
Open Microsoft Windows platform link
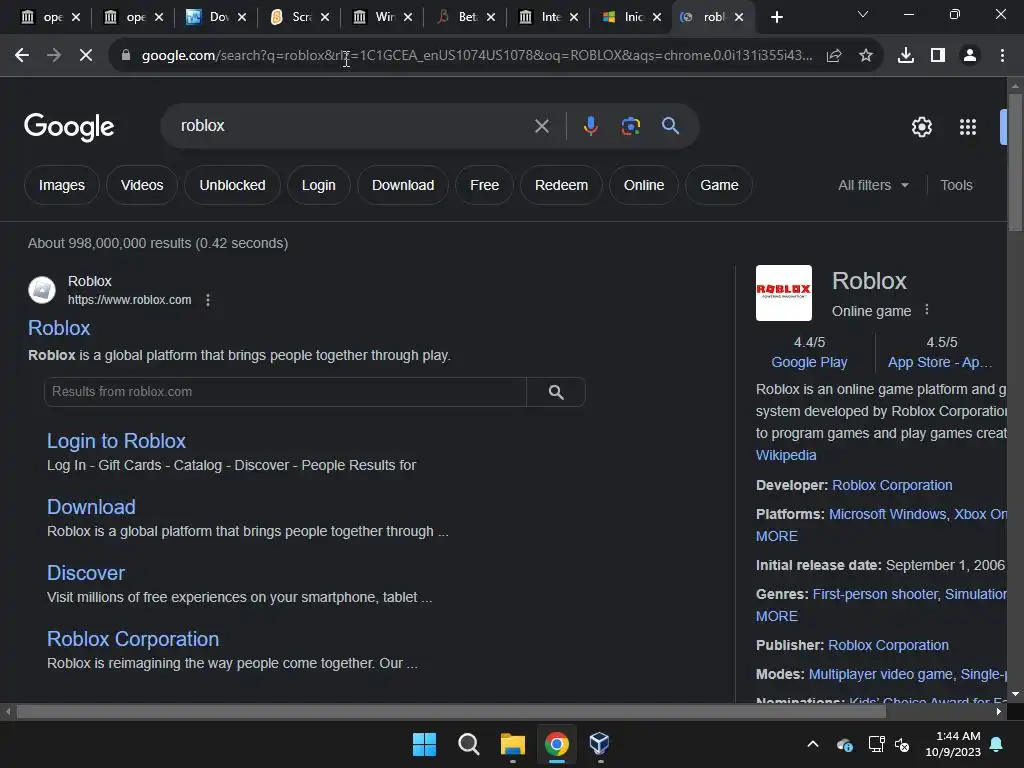pyautogui.click(x=888, y=514)
